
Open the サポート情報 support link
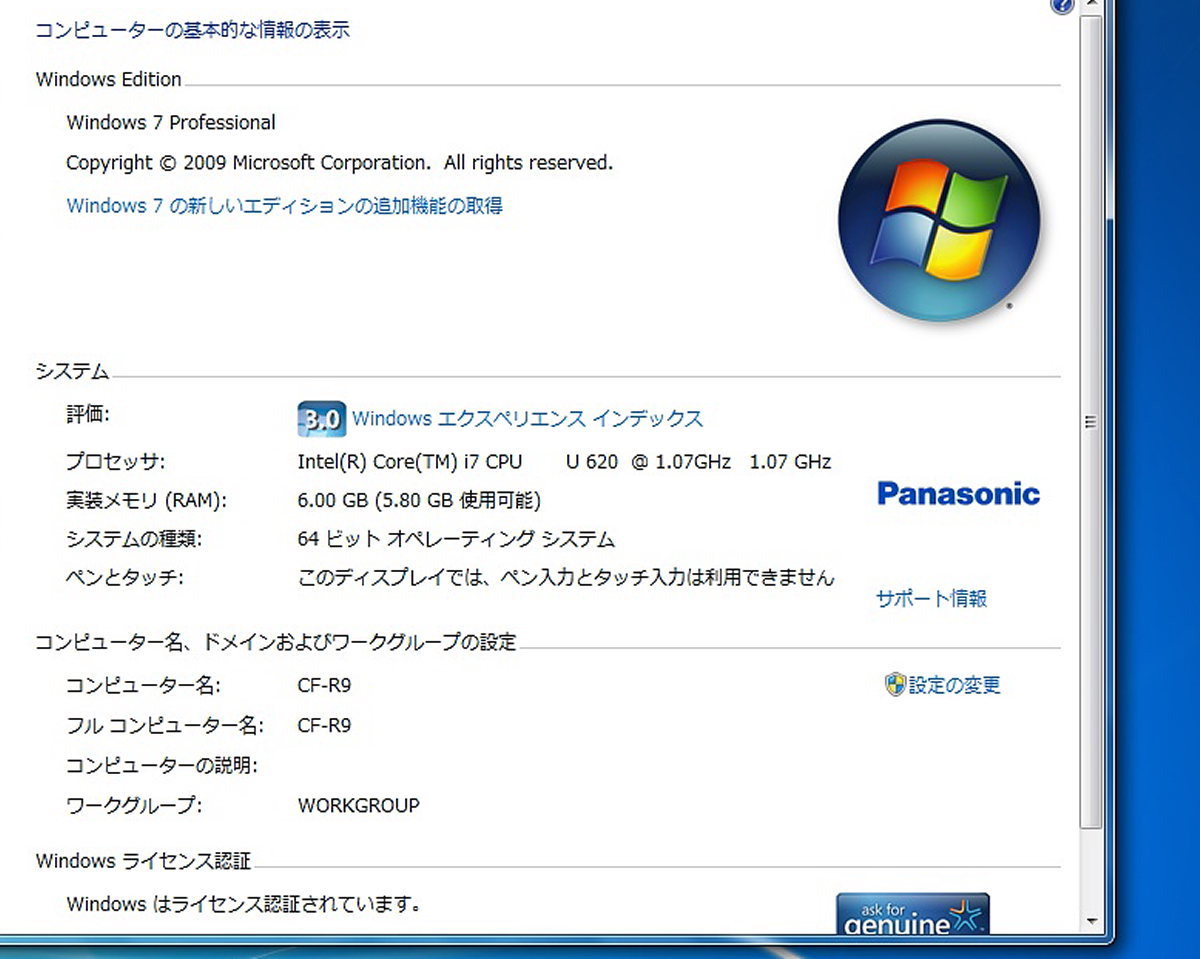[x=930, y=598]
